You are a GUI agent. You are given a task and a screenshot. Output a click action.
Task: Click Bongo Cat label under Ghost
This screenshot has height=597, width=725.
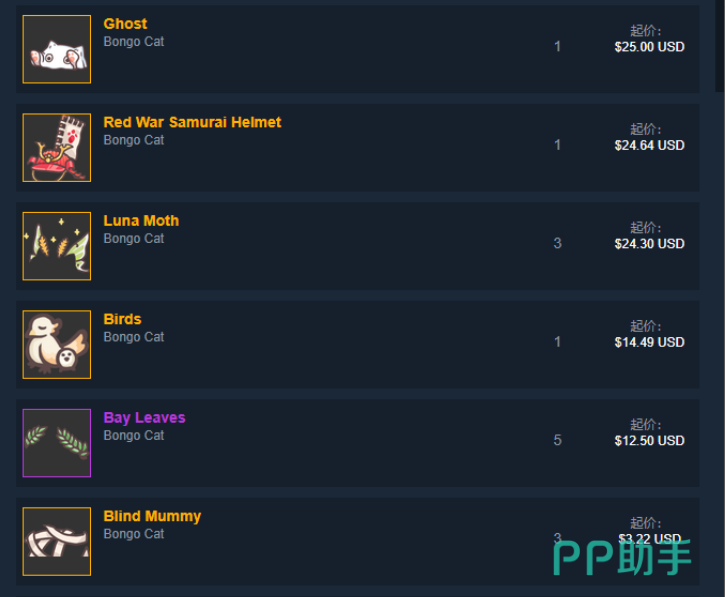(x=134, y=42)
